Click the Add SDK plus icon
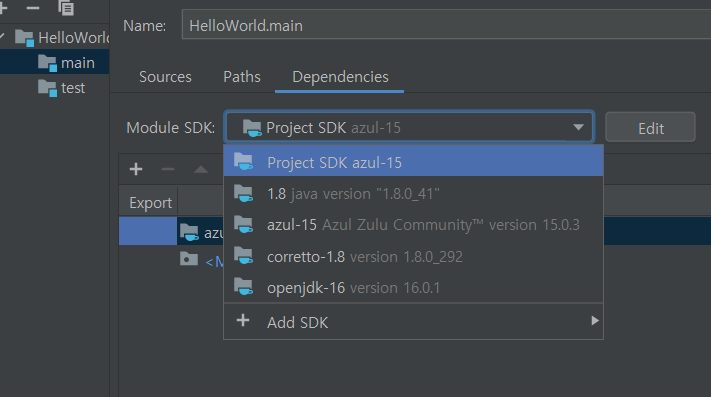This screenshot has width=711, height=397. pyautogui.click(x=243, y=320)
